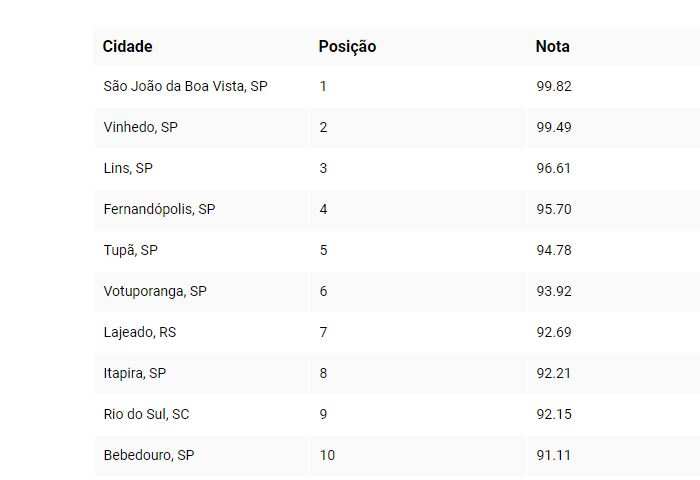Select the 99.49 score cell
The height and width of the screenshot is (480, 700).
(x=554, y=127)
